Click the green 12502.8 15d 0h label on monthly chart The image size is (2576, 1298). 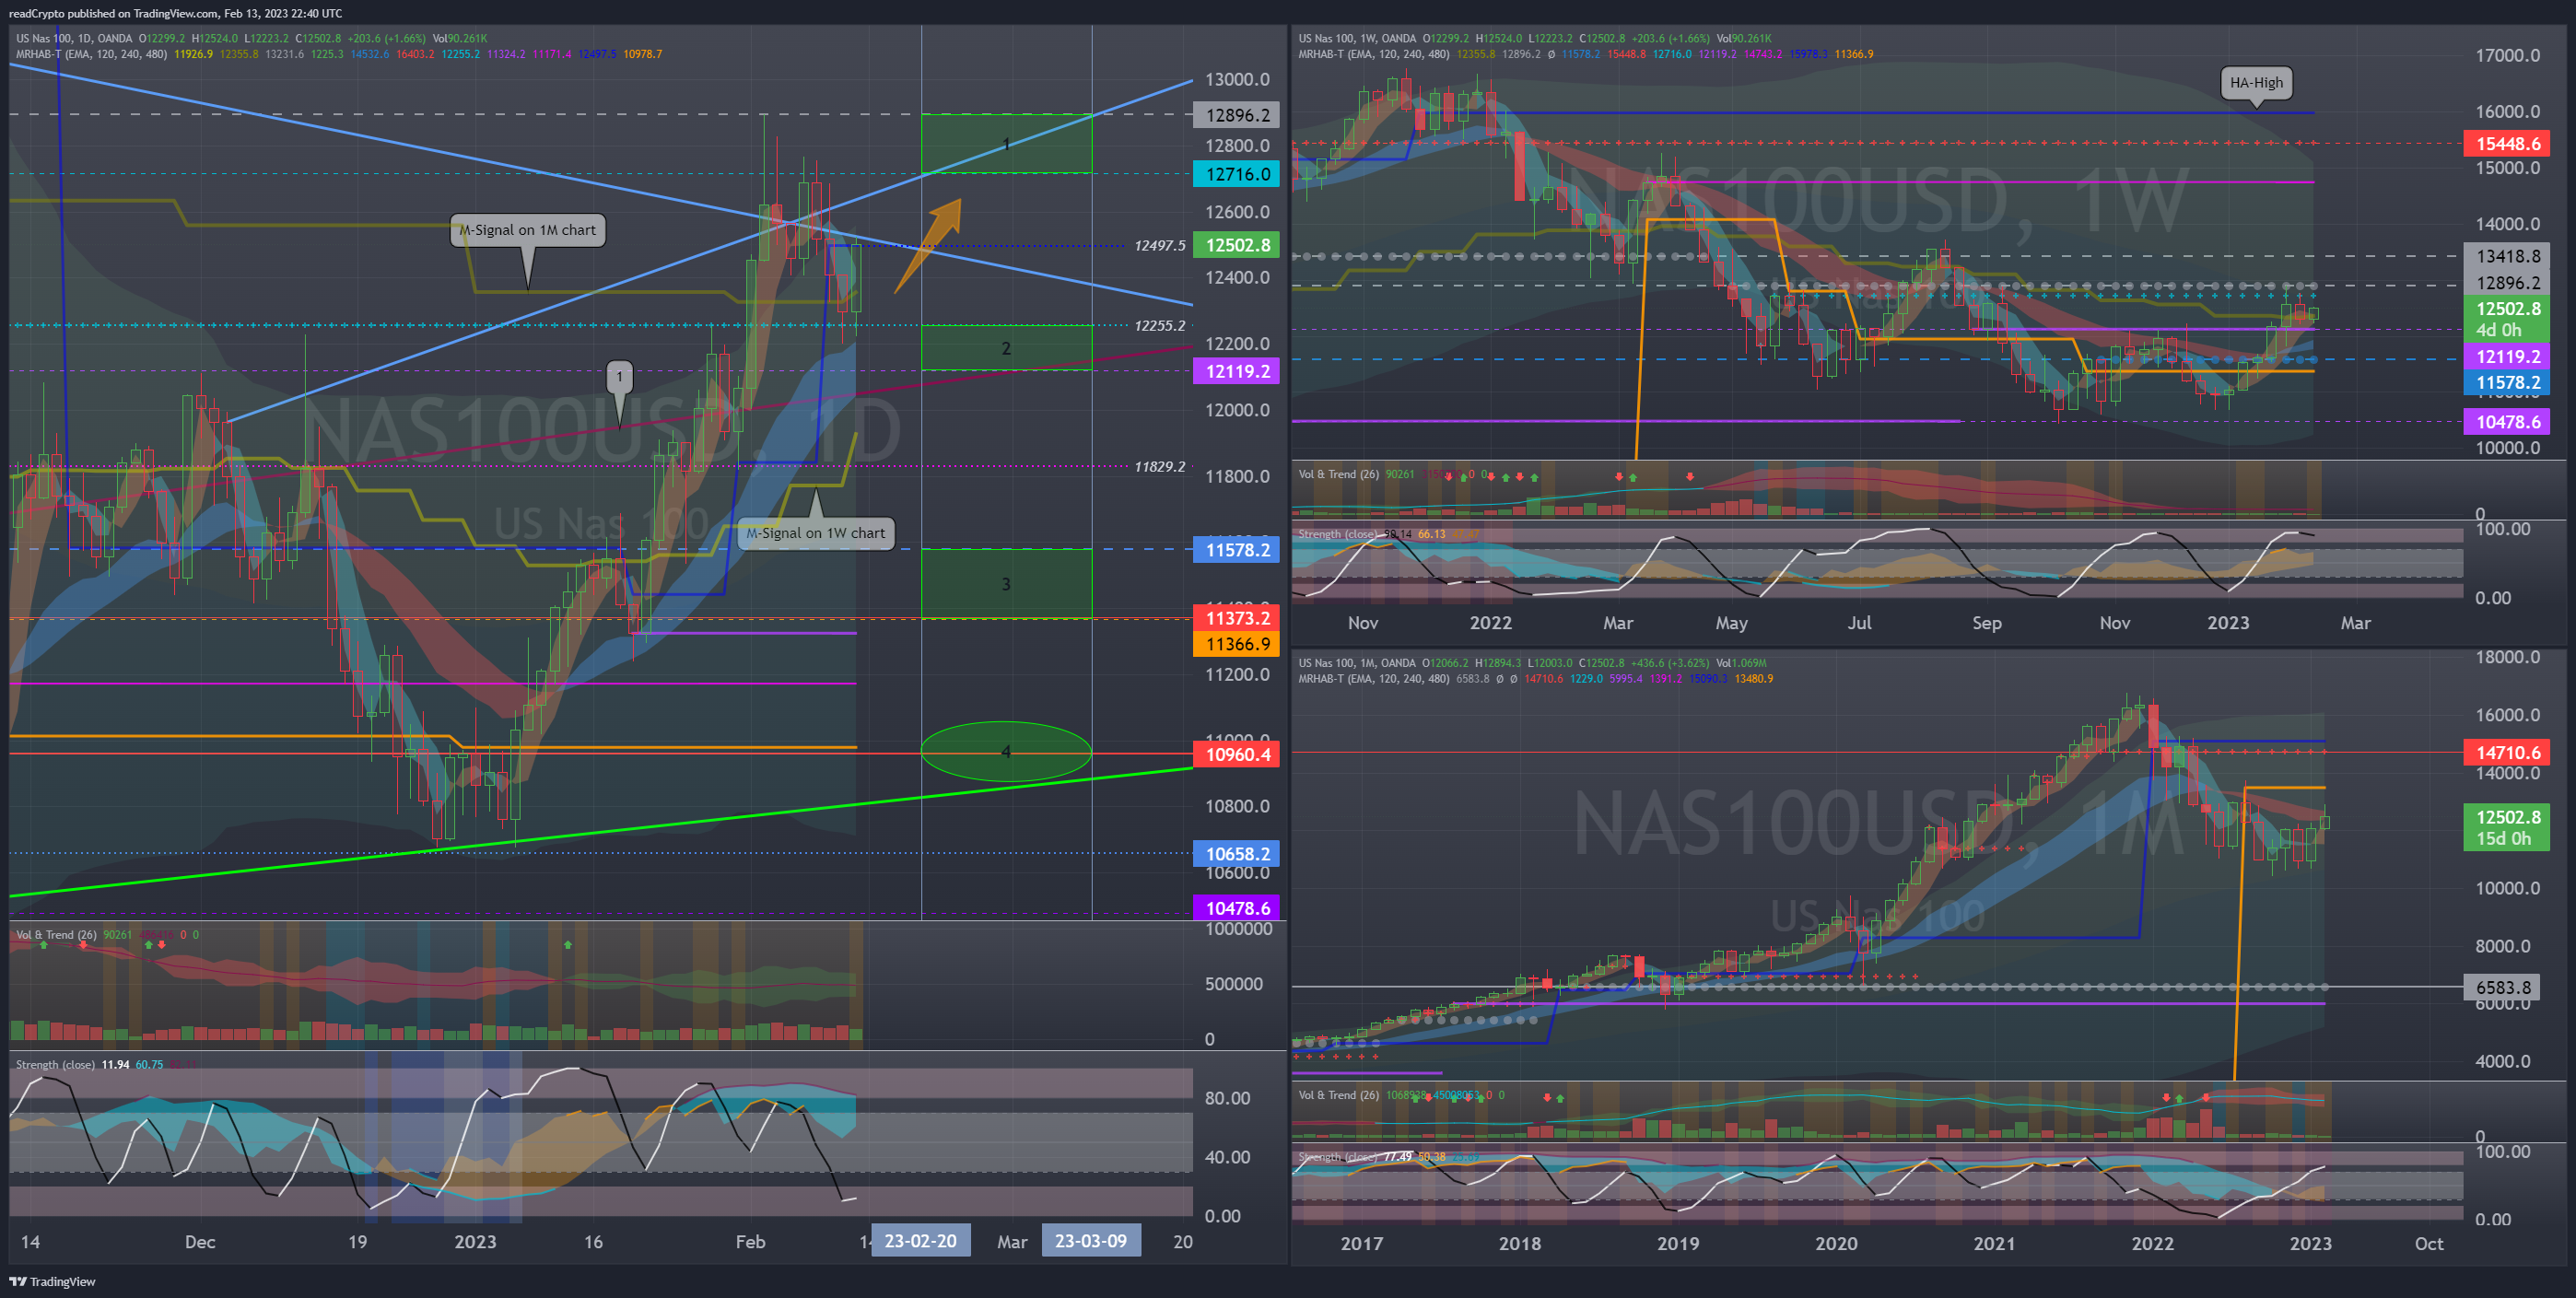(x=2507, y=828)
